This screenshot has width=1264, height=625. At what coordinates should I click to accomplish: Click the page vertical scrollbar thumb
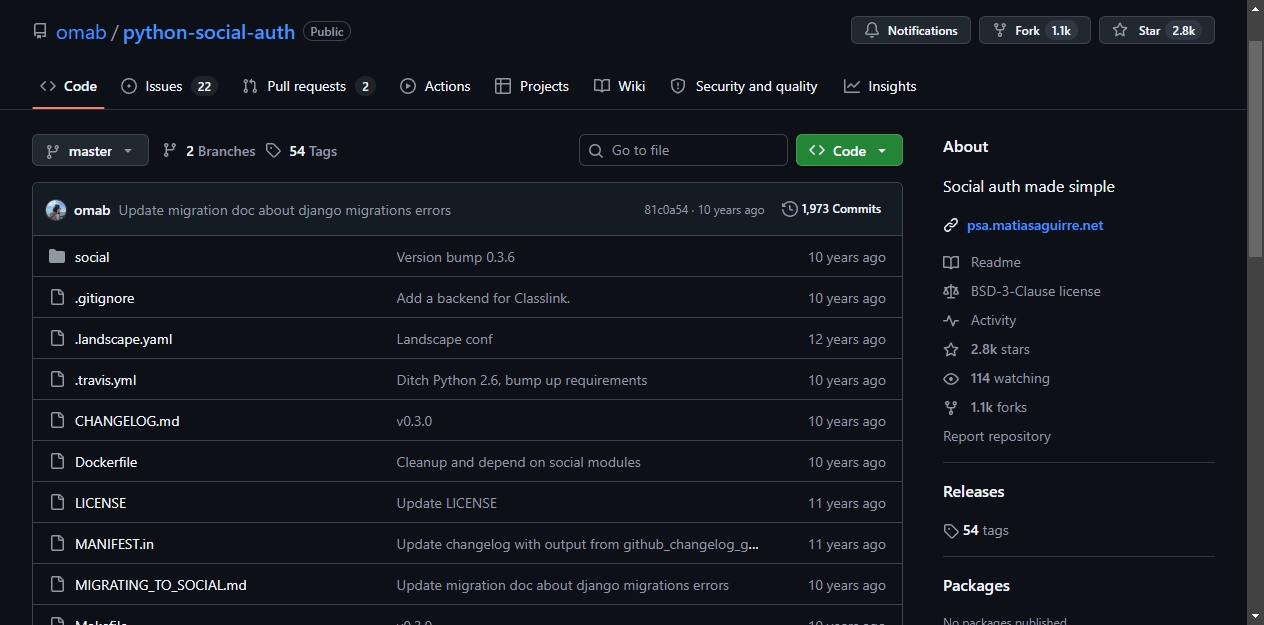click(x=1256, y=150)
